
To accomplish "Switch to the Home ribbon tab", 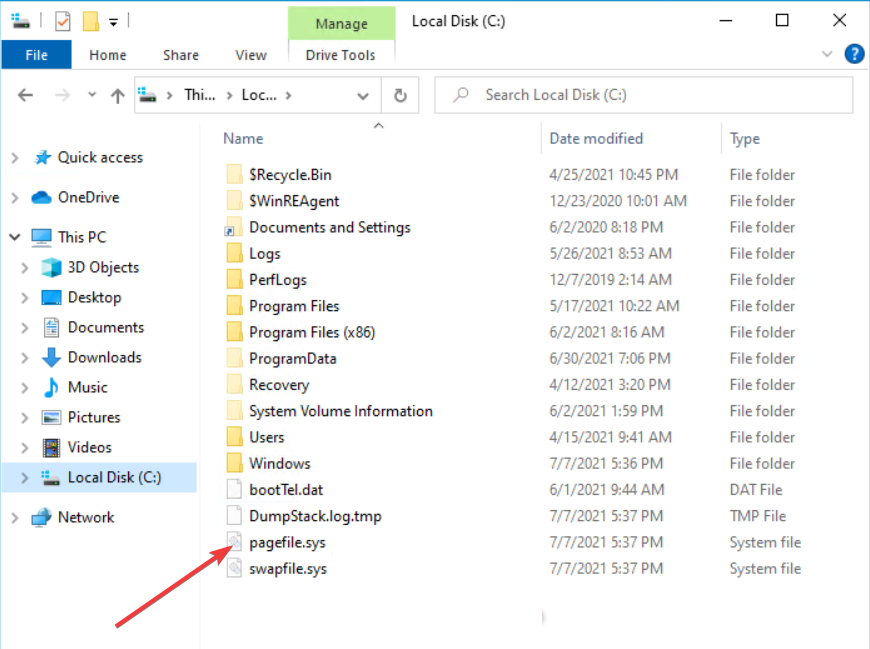I will coord(108,55).
